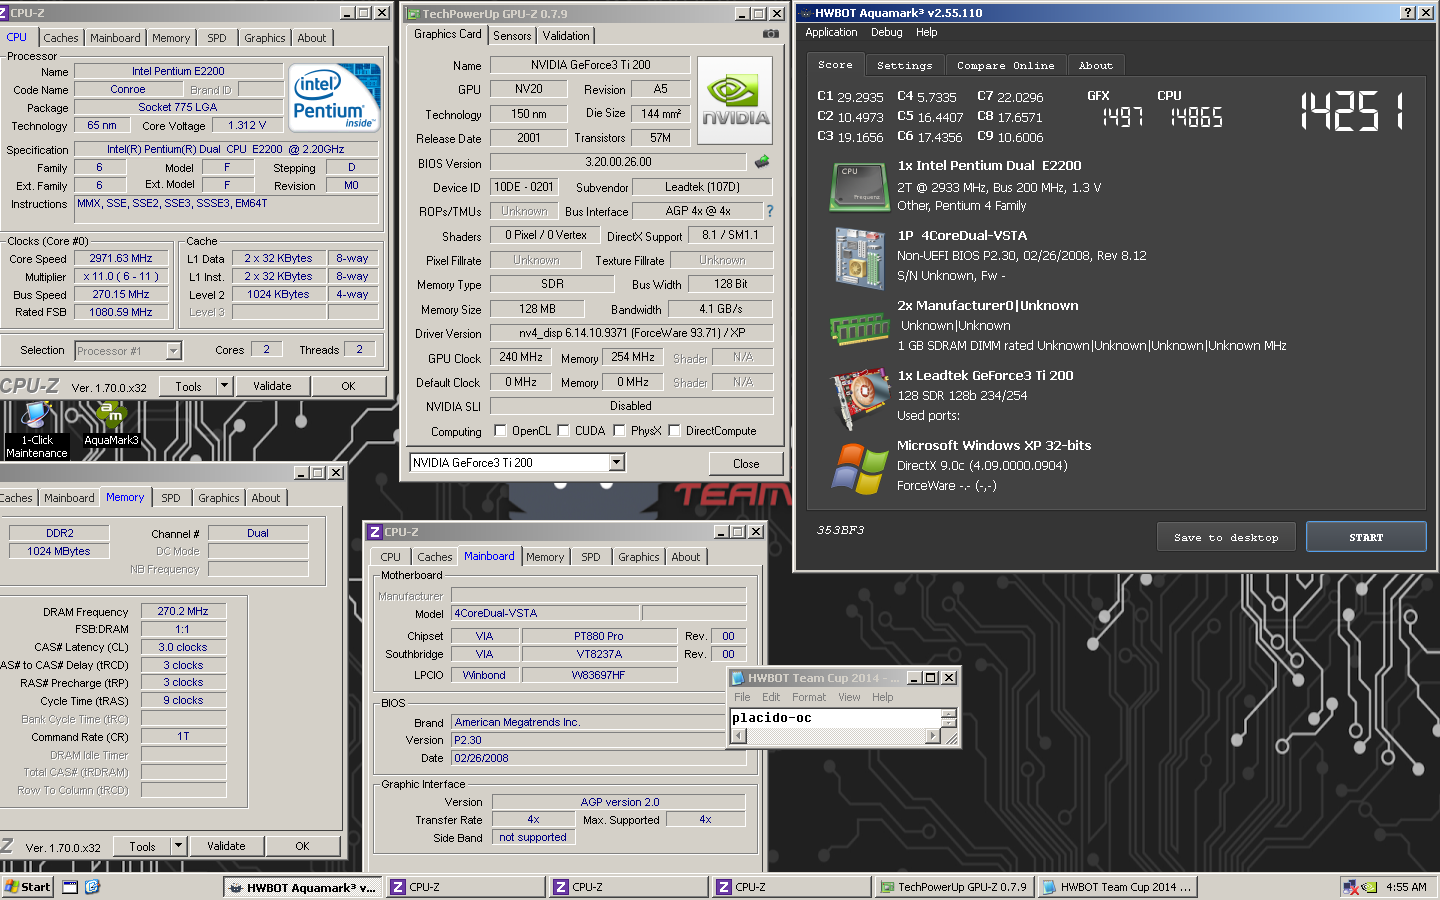Click the help question mark in Aquamark titlebar
Viewport: 1440px width, 900px height.
(x=1407, y=13)
